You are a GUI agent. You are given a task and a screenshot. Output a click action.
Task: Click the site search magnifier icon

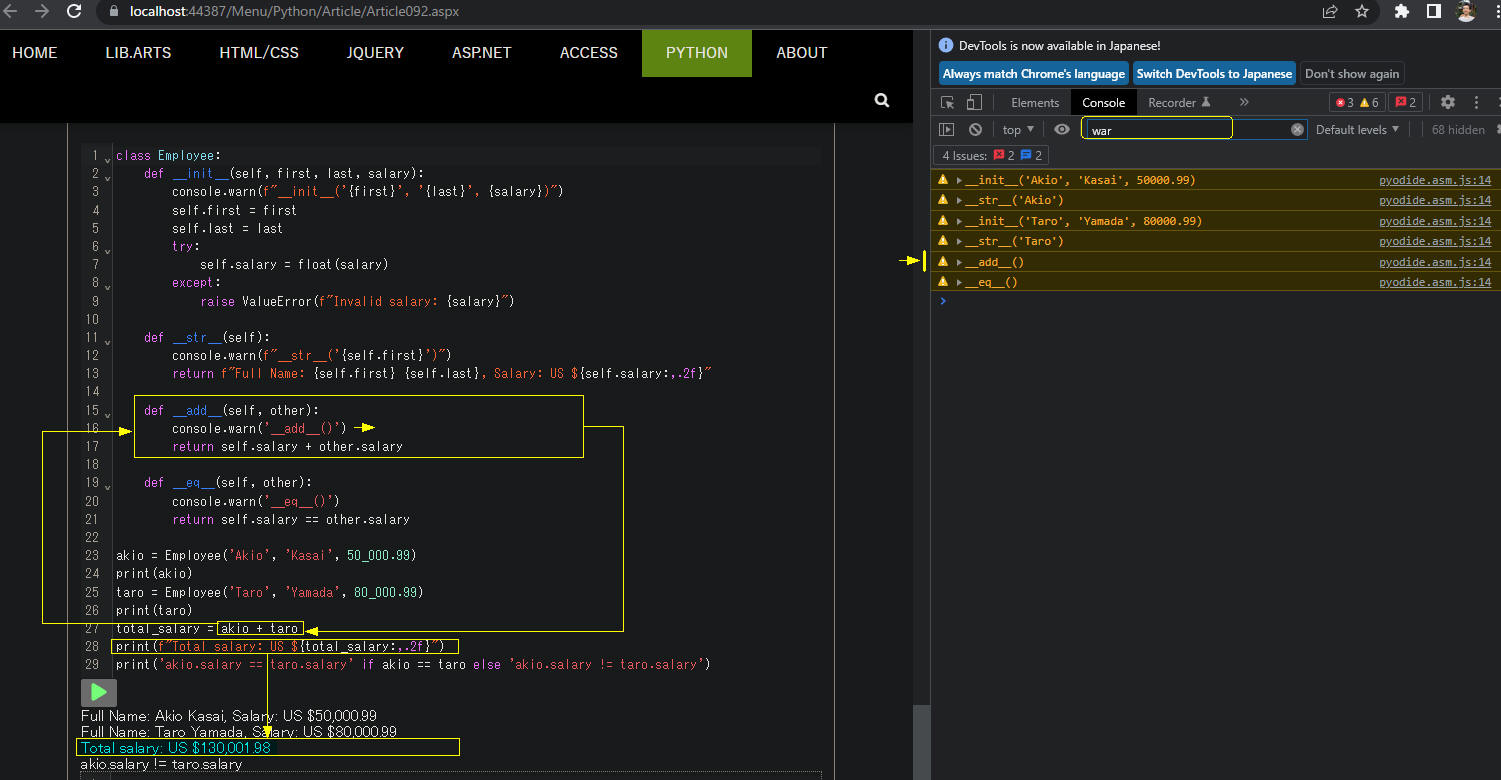(881, 100)
